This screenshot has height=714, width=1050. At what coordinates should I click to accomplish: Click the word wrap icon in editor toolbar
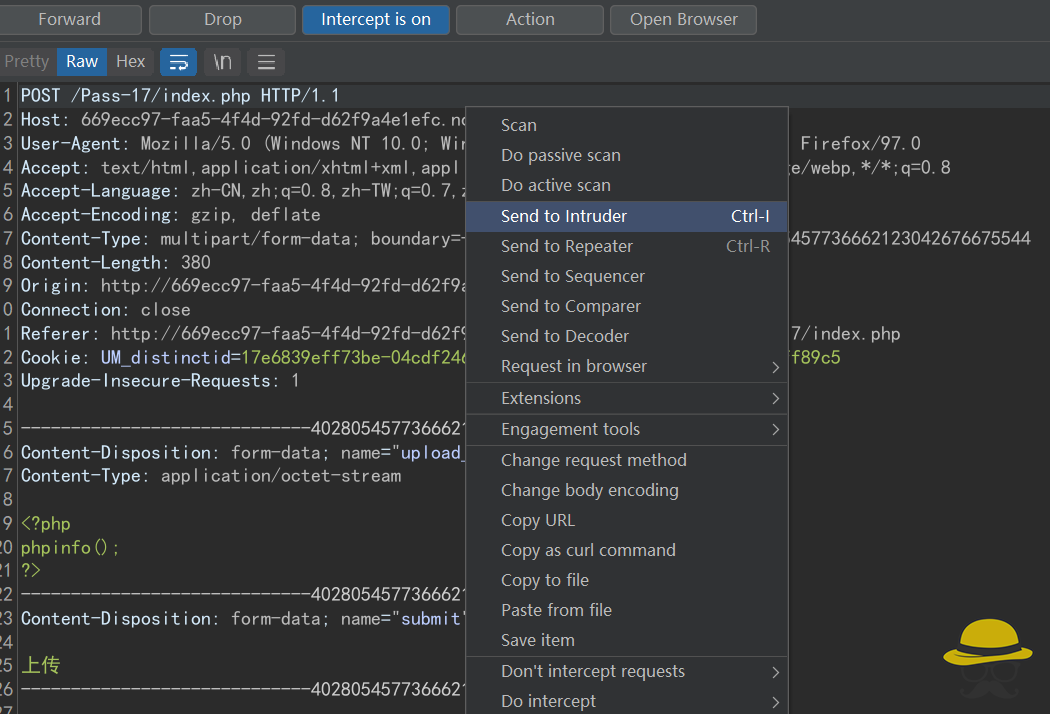178,62
